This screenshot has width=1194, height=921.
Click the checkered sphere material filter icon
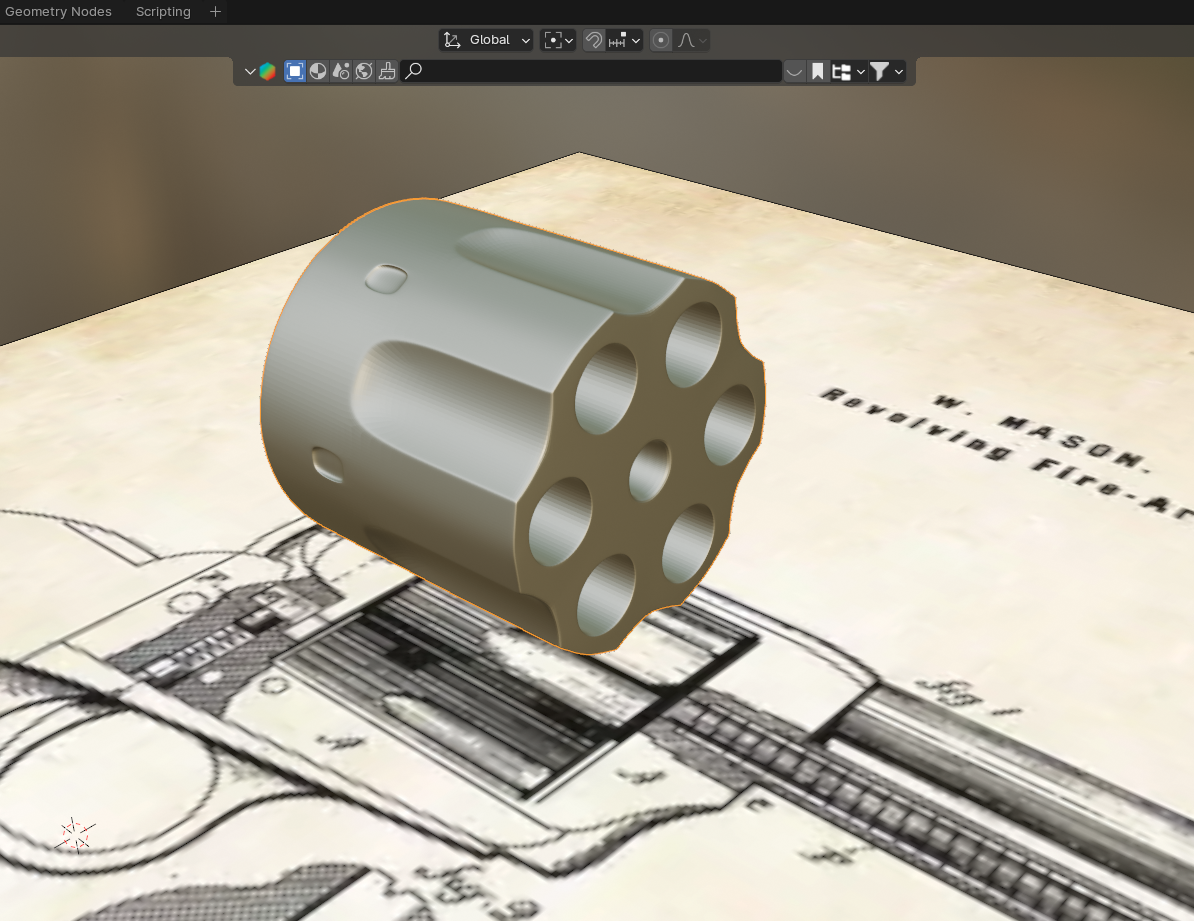(318, 71)
